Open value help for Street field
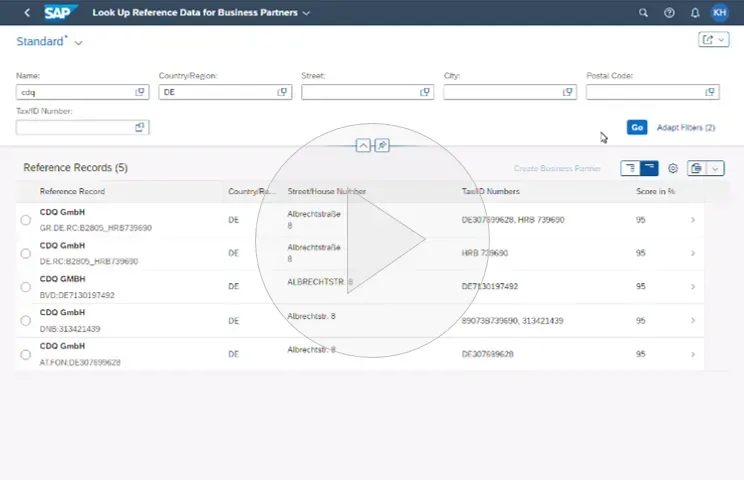 coord(425,92)
